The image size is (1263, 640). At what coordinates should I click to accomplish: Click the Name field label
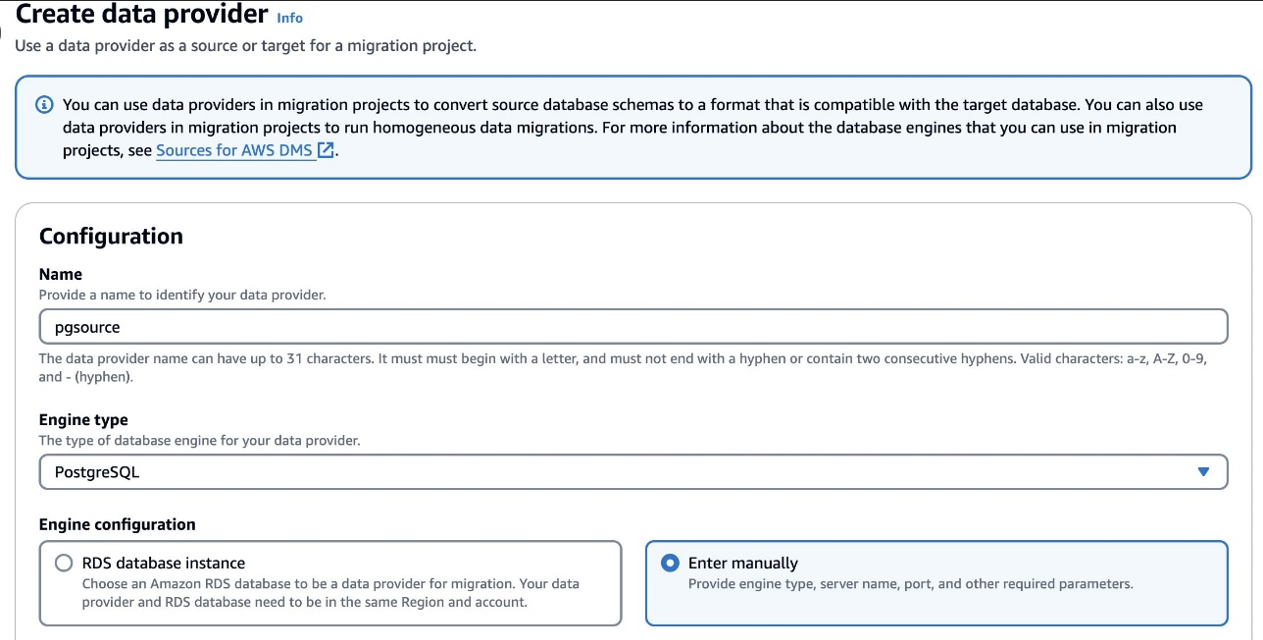click(x=60, y=274)
